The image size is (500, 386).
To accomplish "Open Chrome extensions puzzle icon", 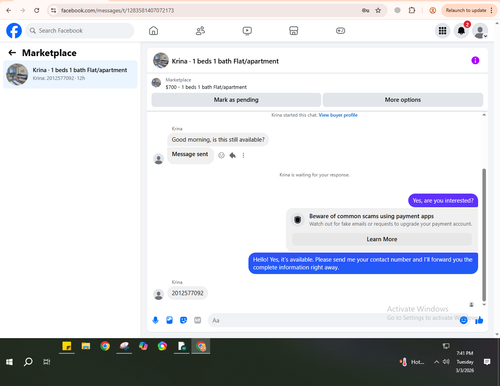I will pyautogui.click(x=412, y=10).
